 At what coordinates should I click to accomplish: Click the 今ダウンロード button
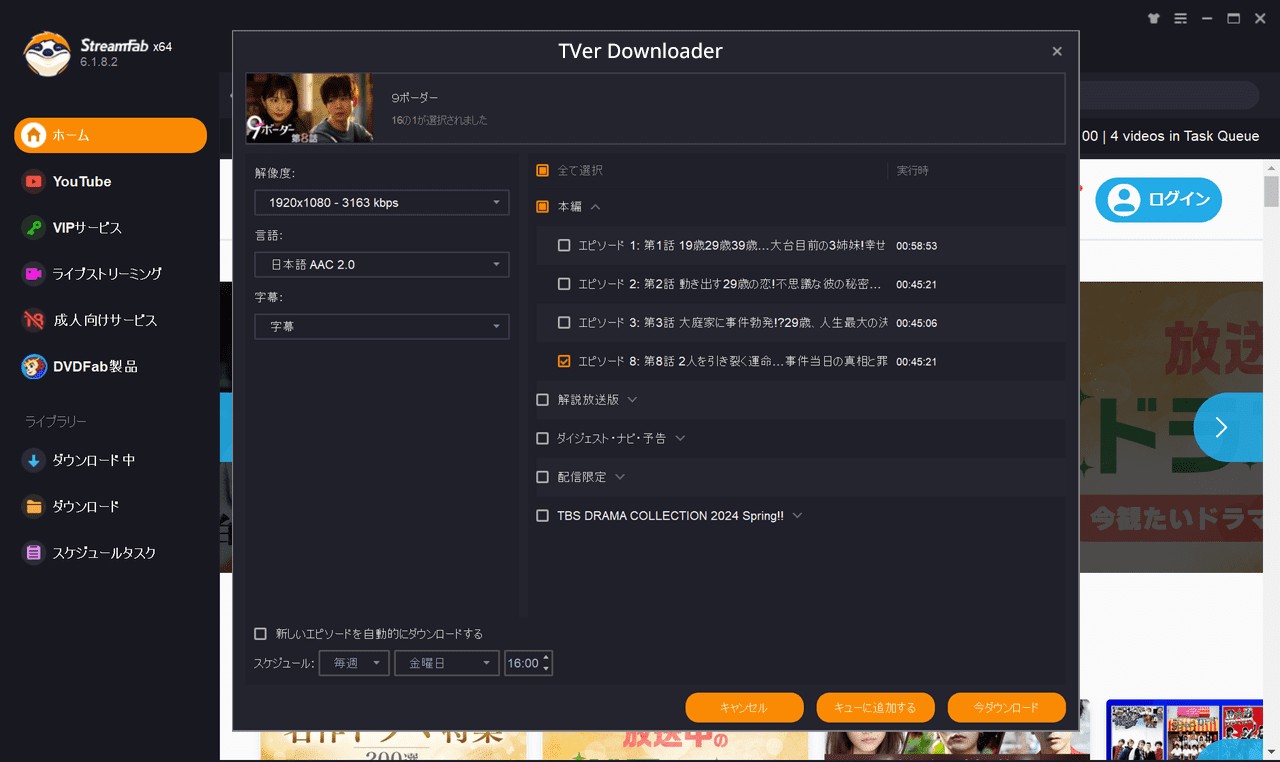click(1006, 707)
